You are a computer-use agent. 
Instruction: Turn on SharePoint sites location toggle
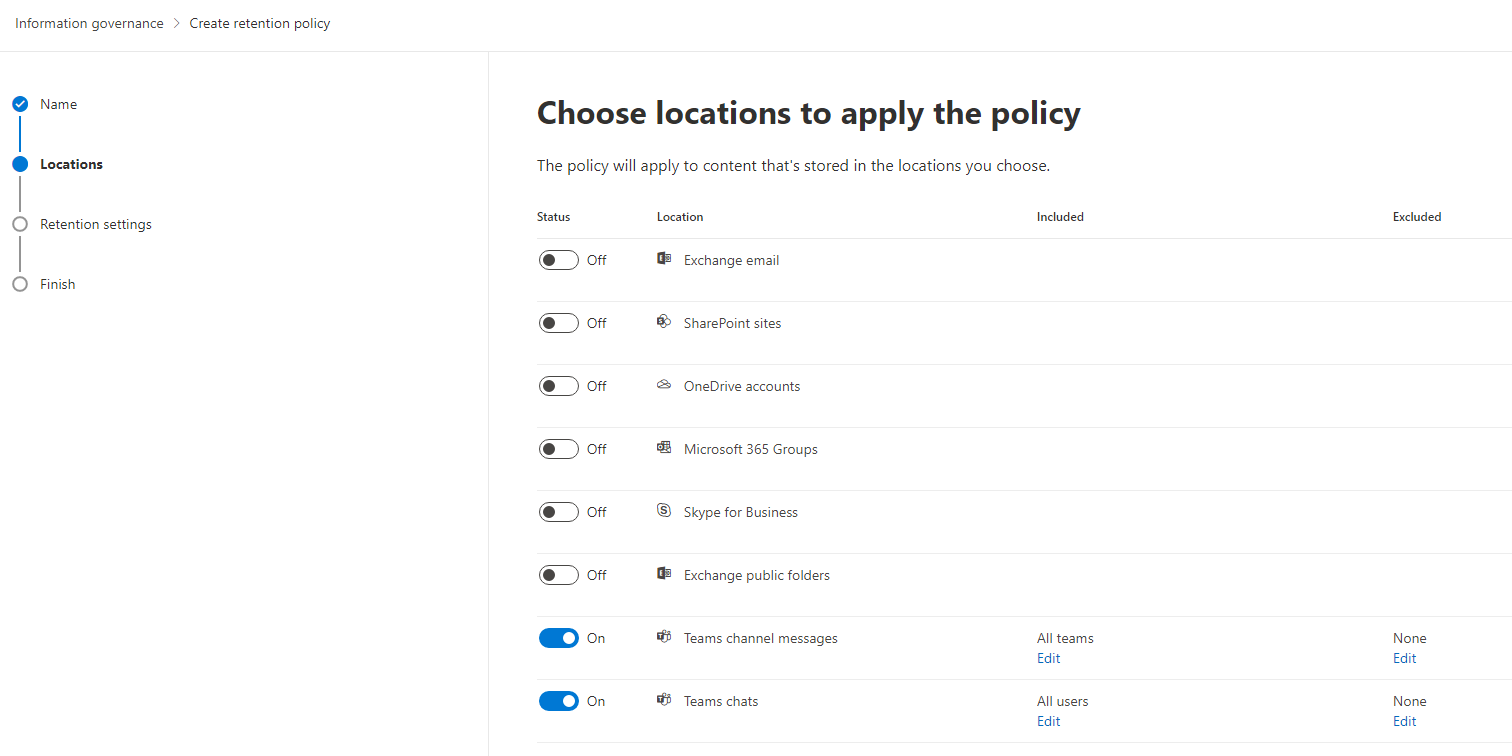pos(558,323)
